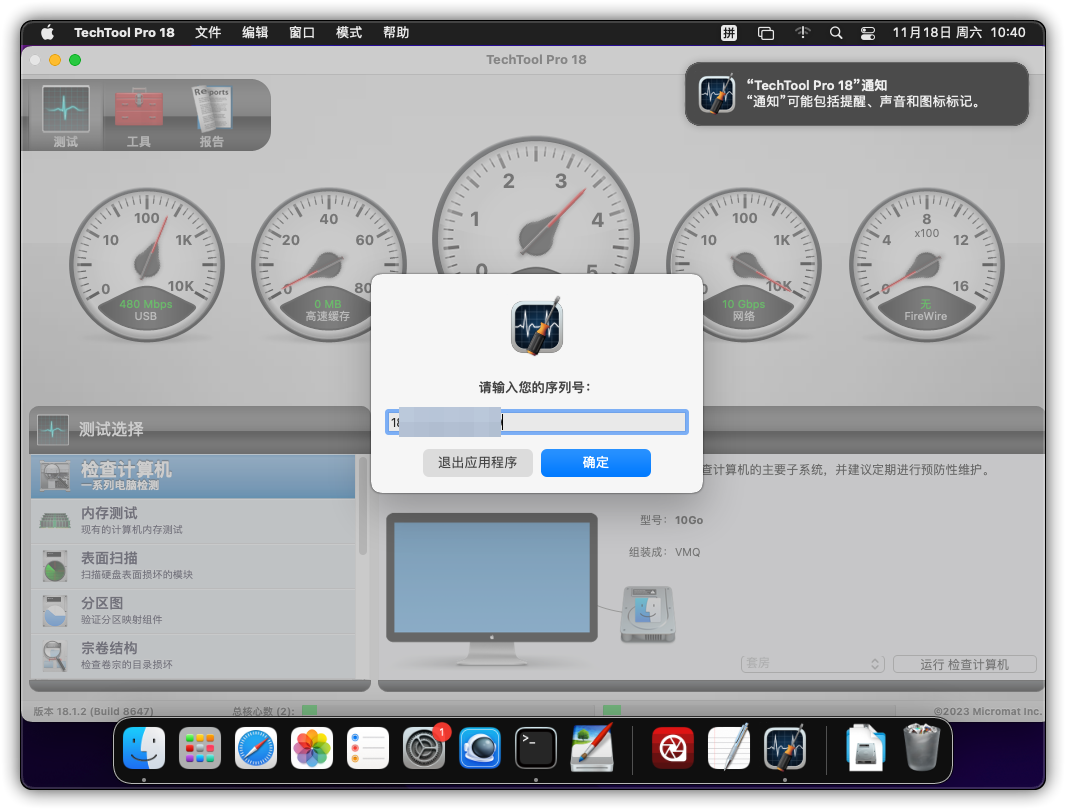Image resolution: width=1066 pixels, height=810 pixels.
Task: Click the central processor load gauge
Action: [536, 207]
